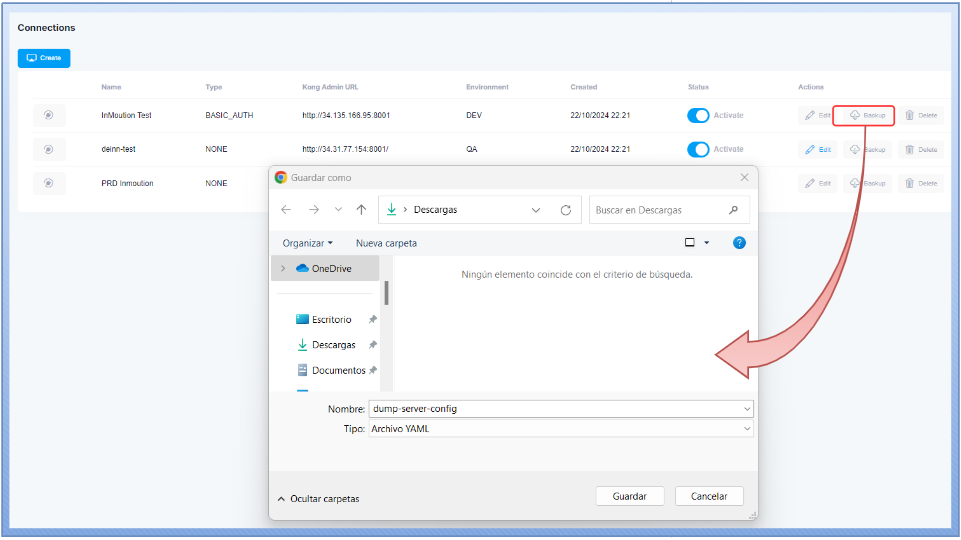Expand the OneDrive tree node
Viewport: 961px width, 540px height.
283,269
